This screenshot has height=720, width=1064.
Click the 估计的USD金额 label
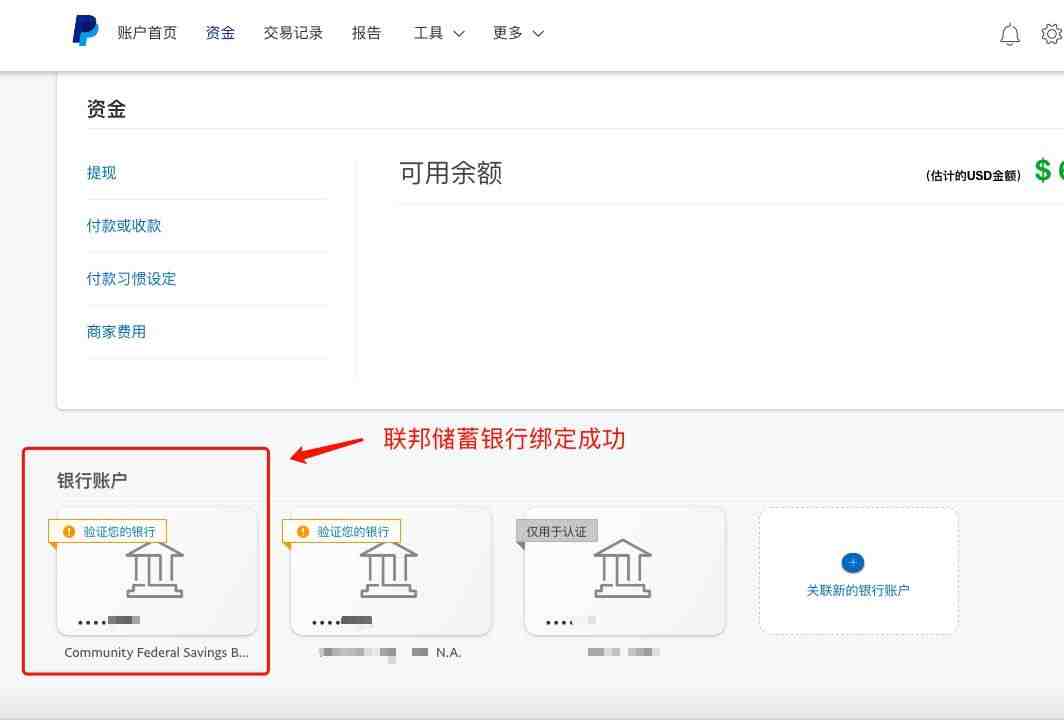pyautogui.click(x=973, y=175)
